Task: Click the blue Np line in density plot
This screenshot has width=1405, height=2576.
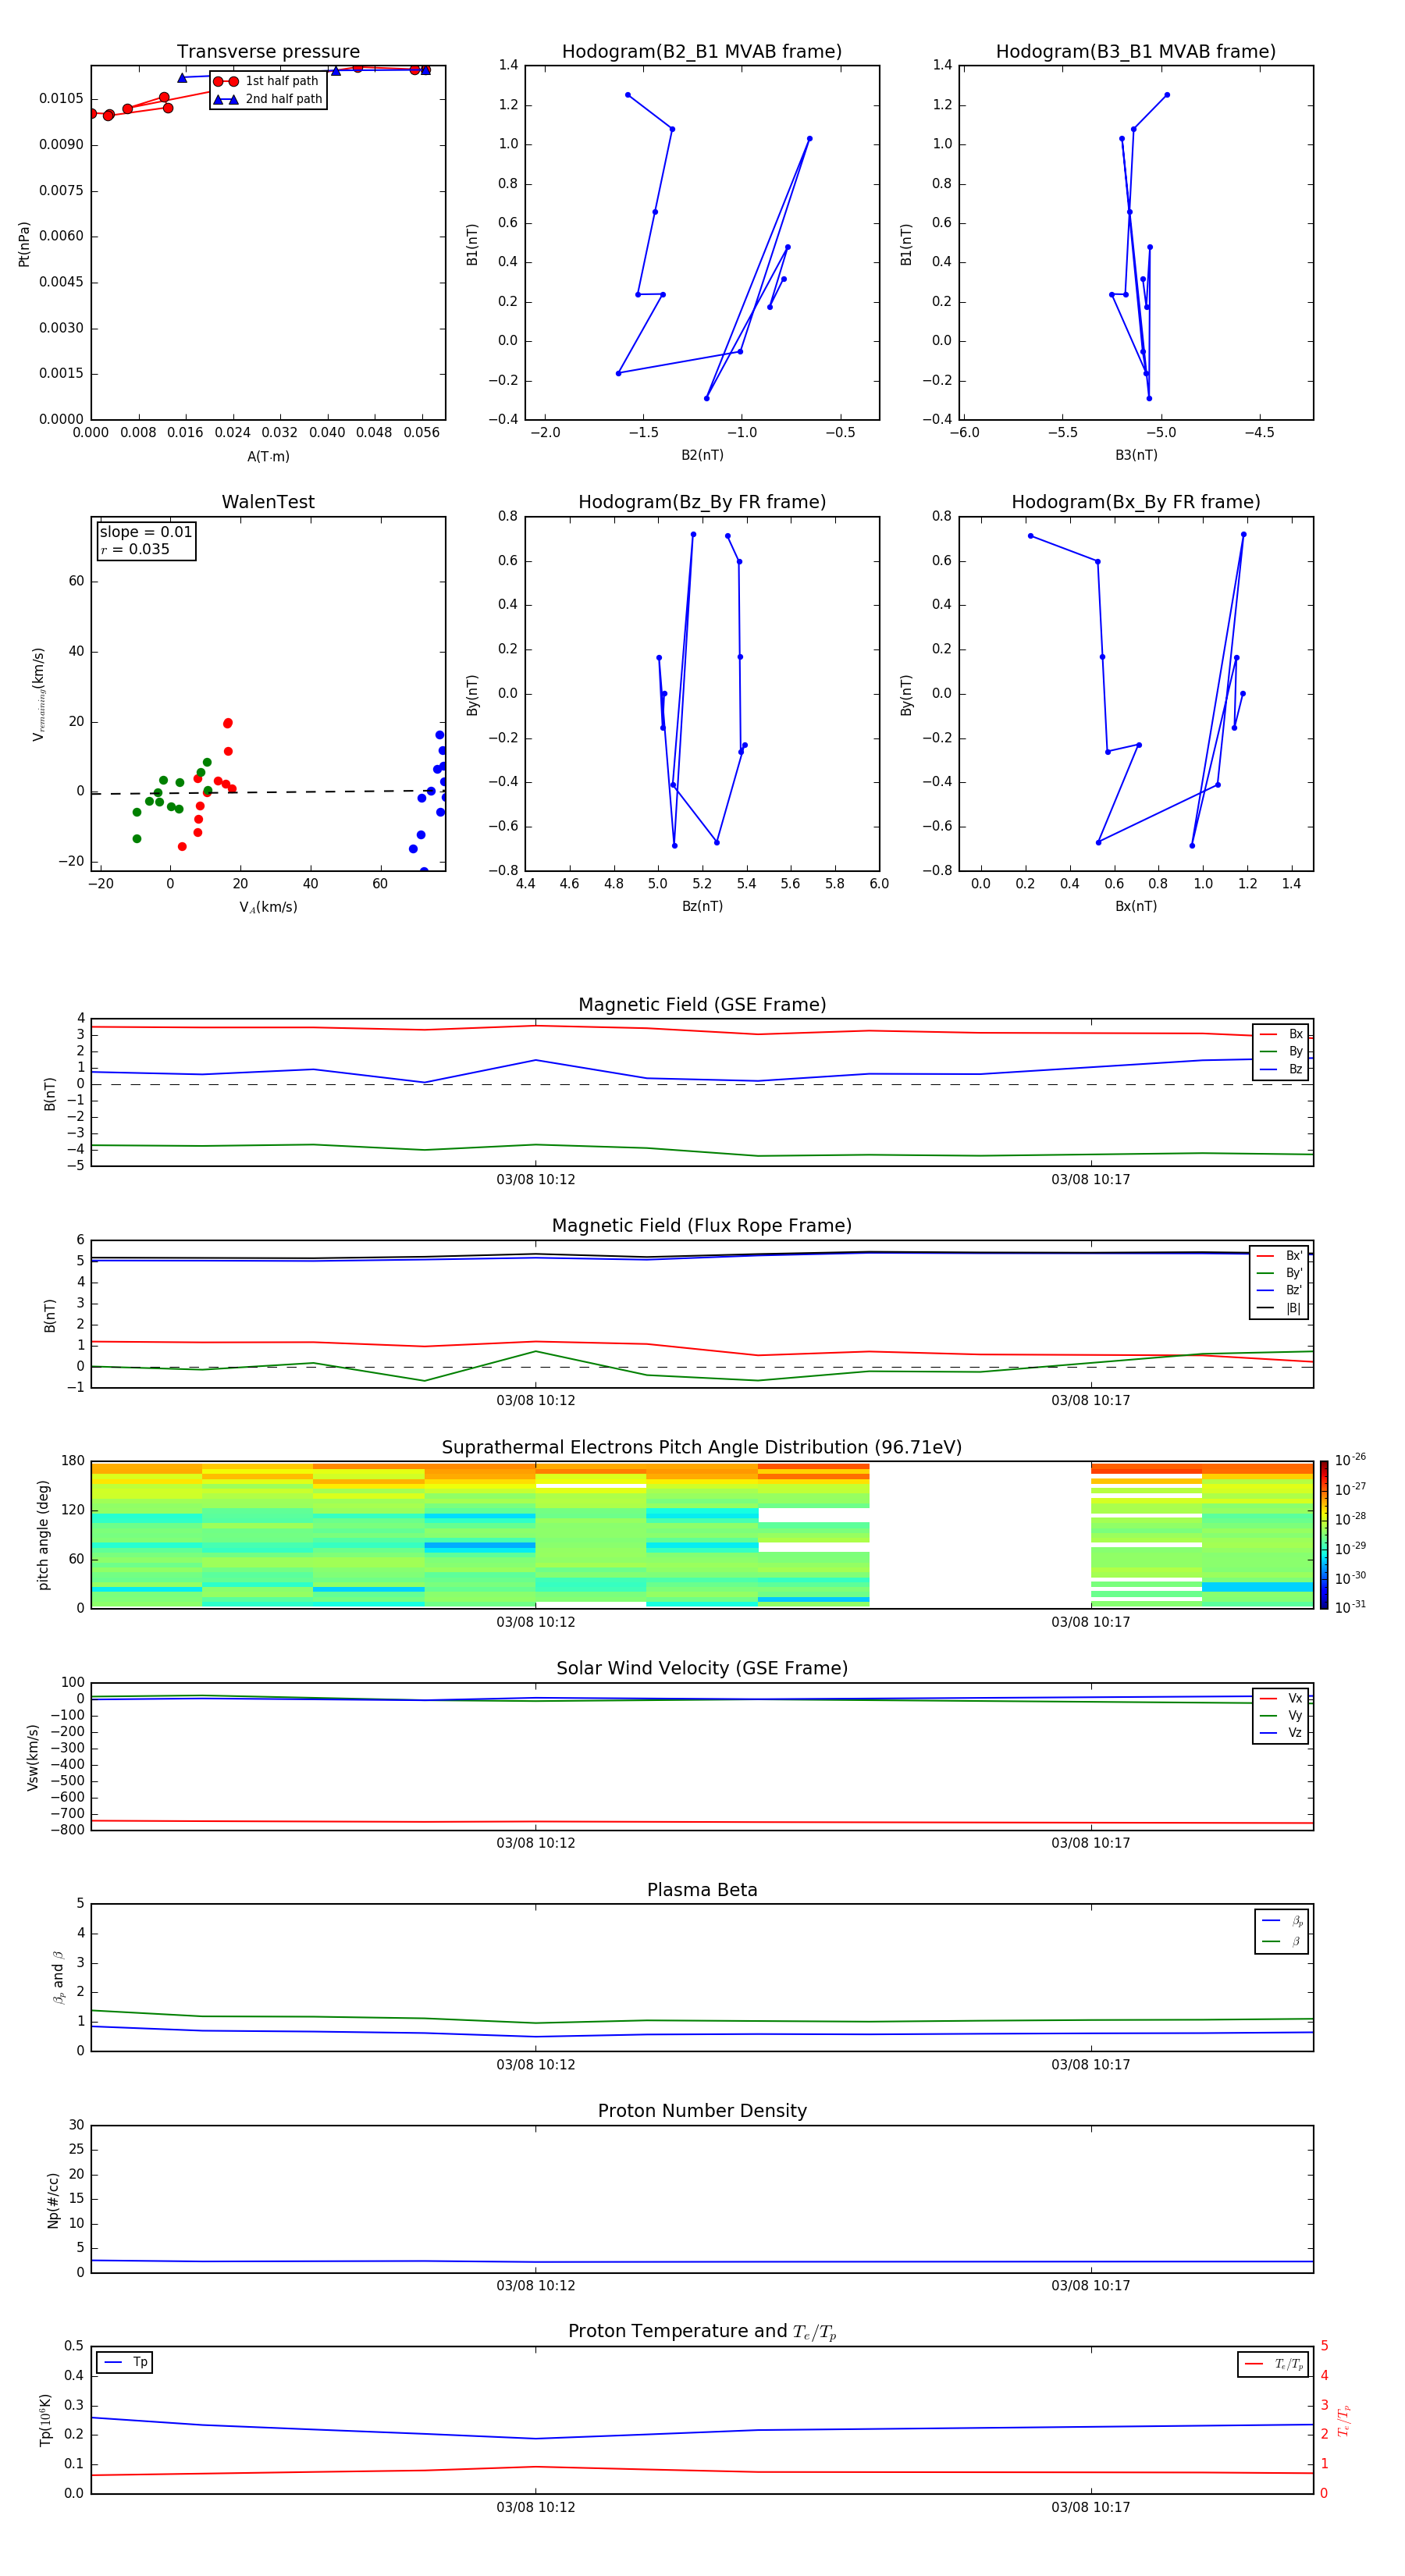Action: pyautogui.click(x=702, y=2262)
